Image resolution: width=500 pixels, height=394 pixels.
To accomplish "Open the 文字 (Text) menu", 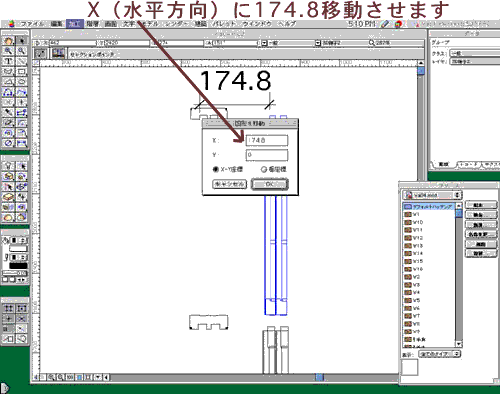I will [x=129, y=24].
